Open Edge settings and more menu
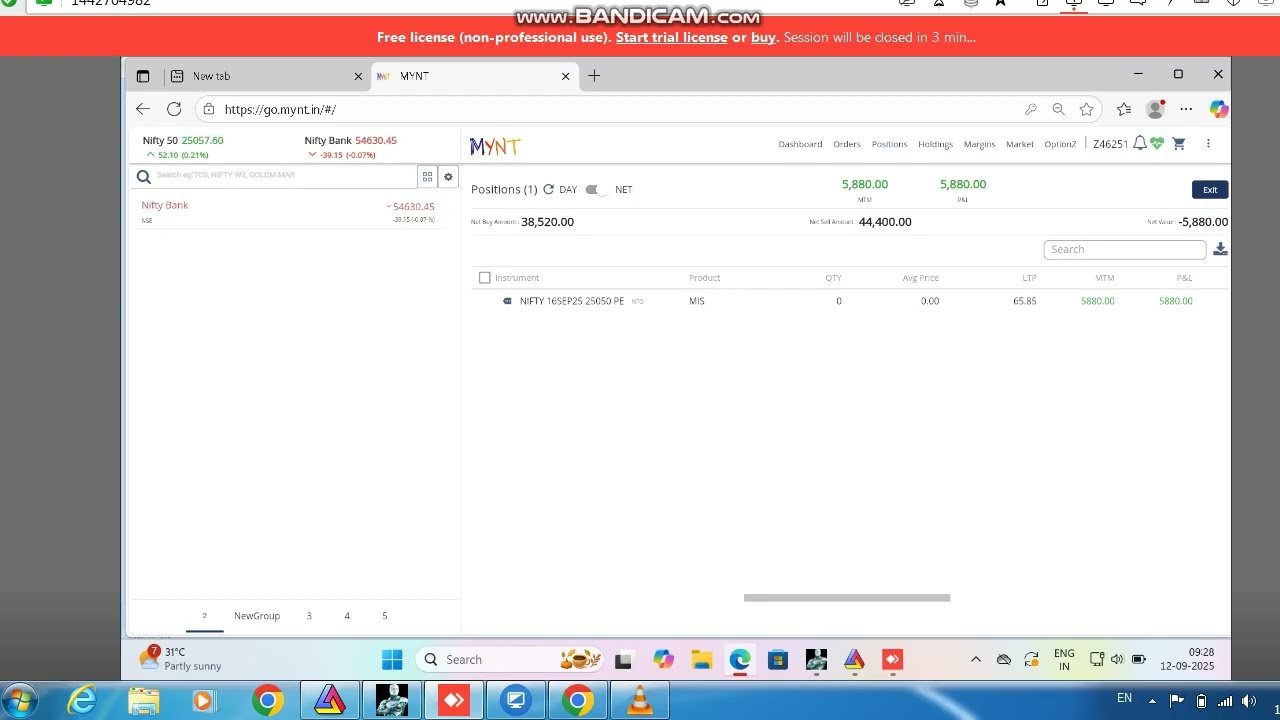The height and width of the screenshot is (720, 1280). [1186, 109]
